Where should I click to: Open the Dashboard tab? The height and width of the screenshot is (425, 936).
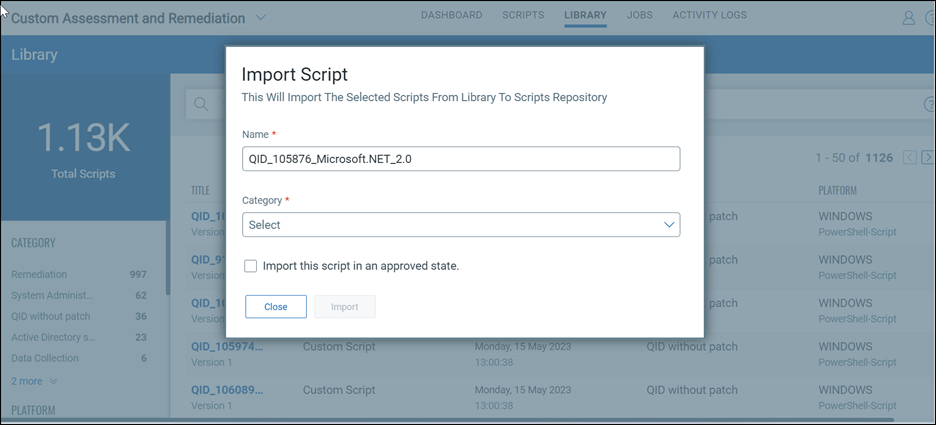pos(451,16)
